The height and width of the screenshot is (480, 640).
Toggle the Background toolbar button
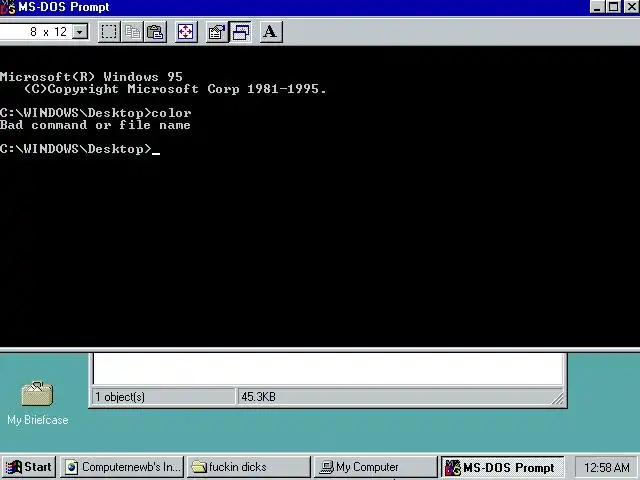(x=241, y=32)
